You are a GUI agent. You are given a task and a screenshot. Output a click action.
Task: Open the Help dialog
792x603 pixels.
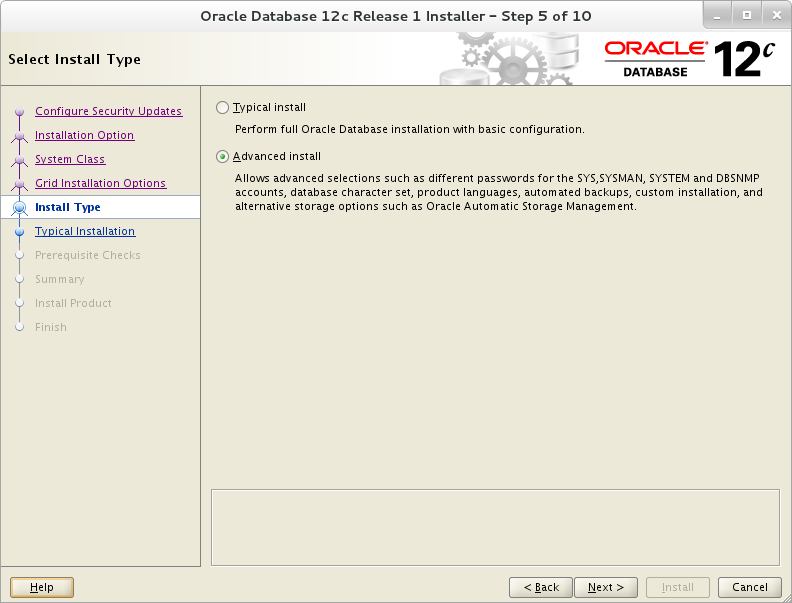point(42,587)
